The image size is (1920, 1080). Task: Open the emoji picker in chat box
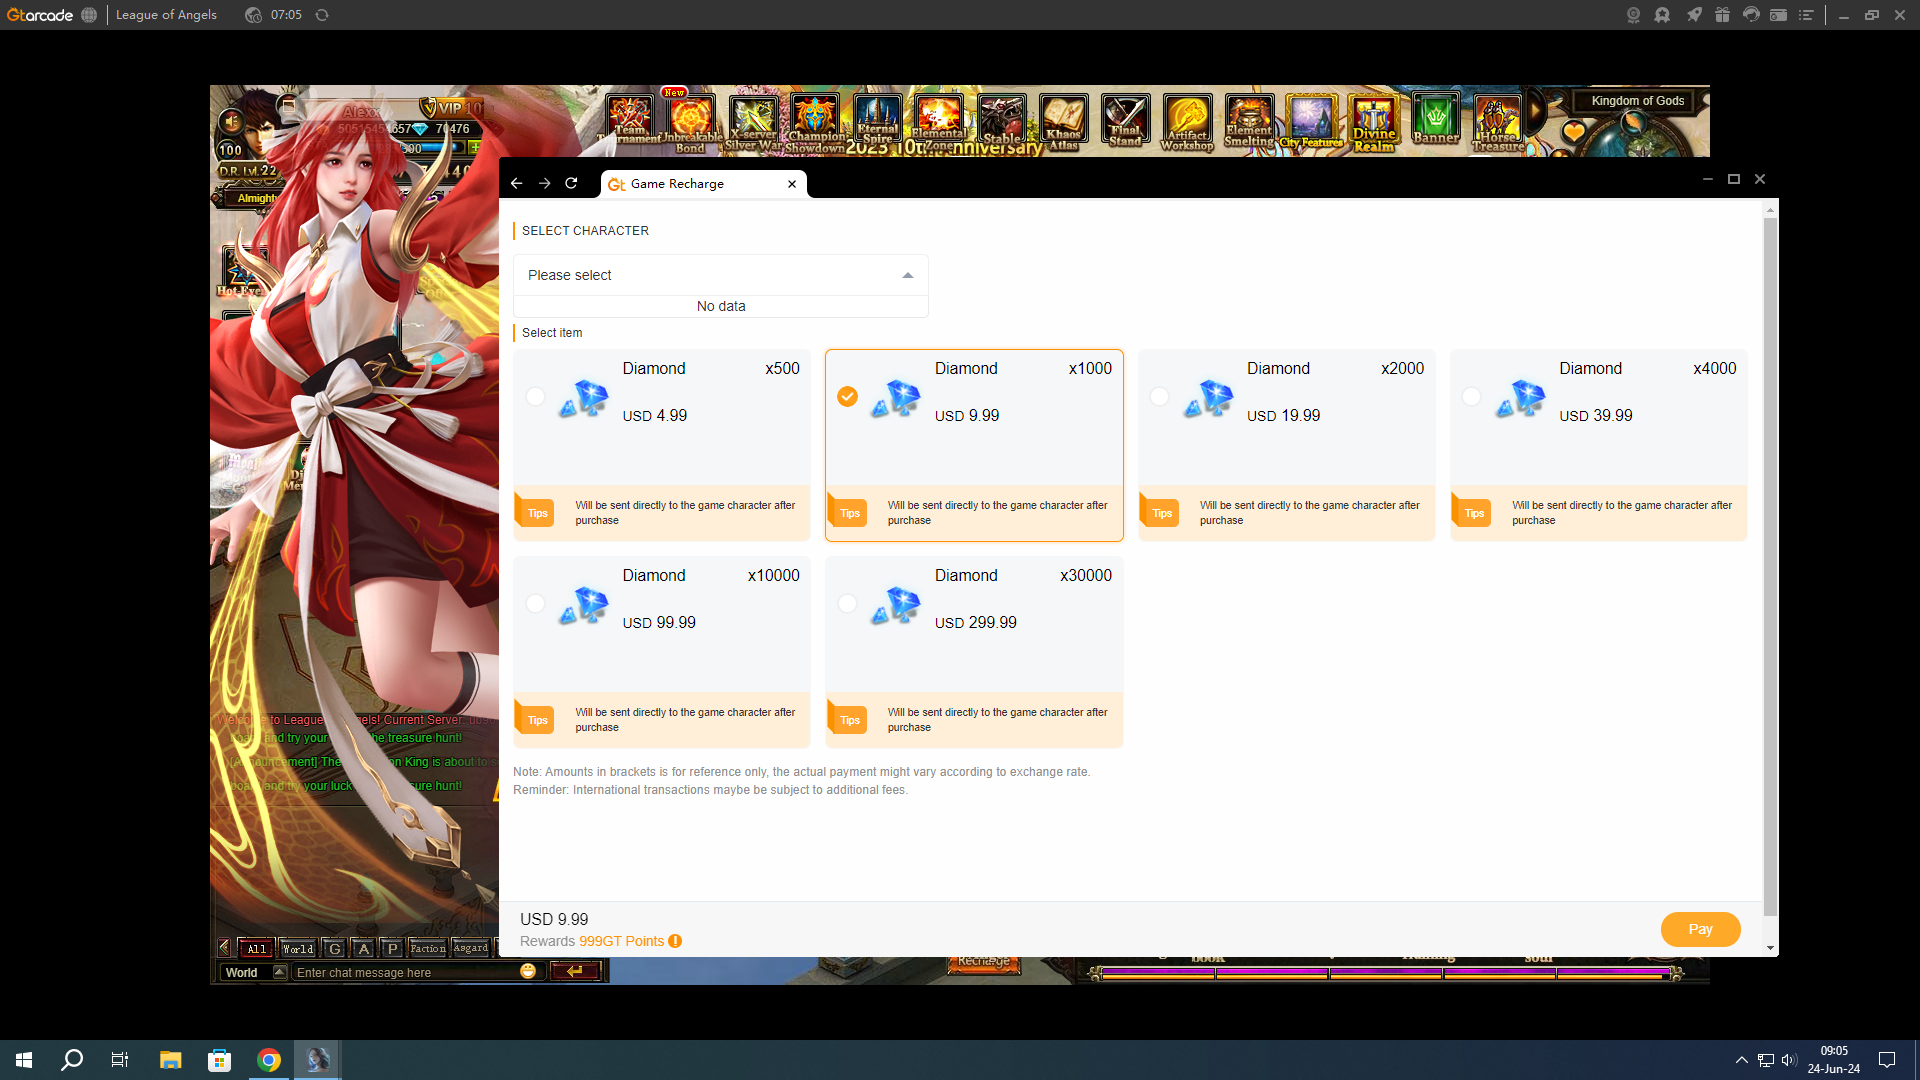pyautogui.click(x=528, y=971)
